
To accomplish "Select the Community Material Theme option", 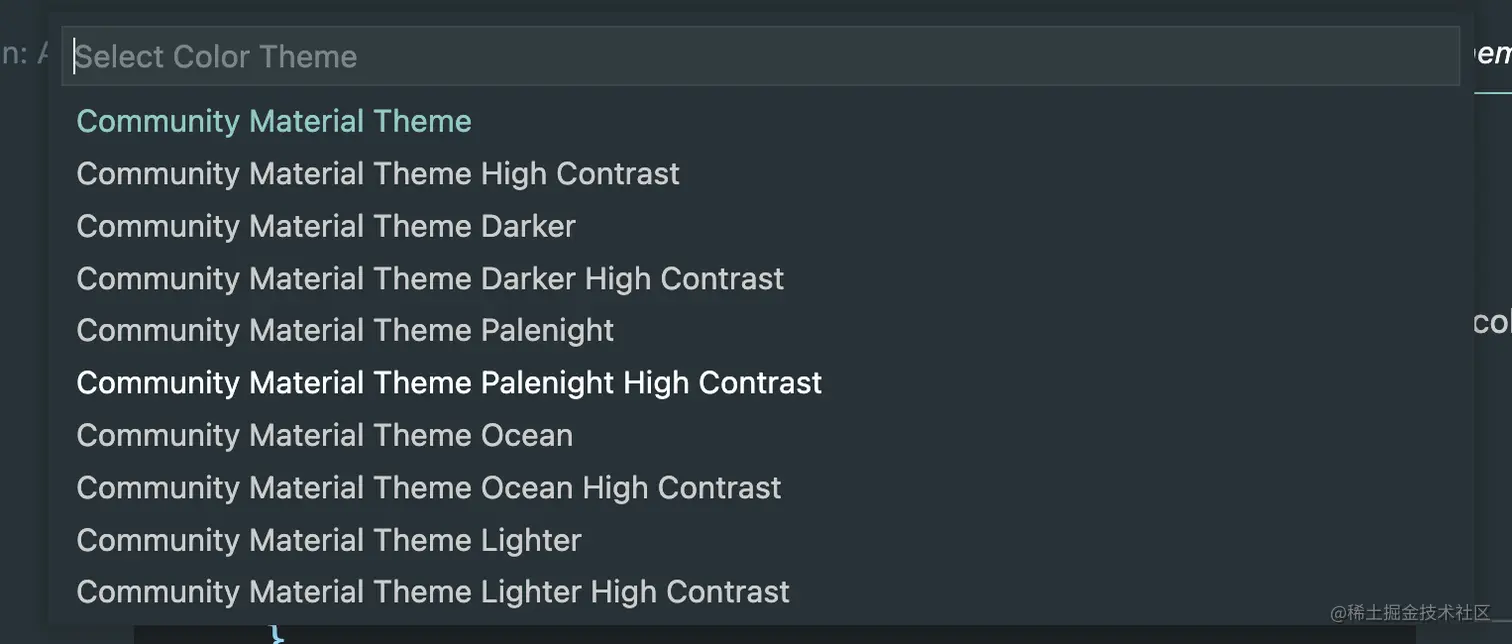I will tap(274, 121).
